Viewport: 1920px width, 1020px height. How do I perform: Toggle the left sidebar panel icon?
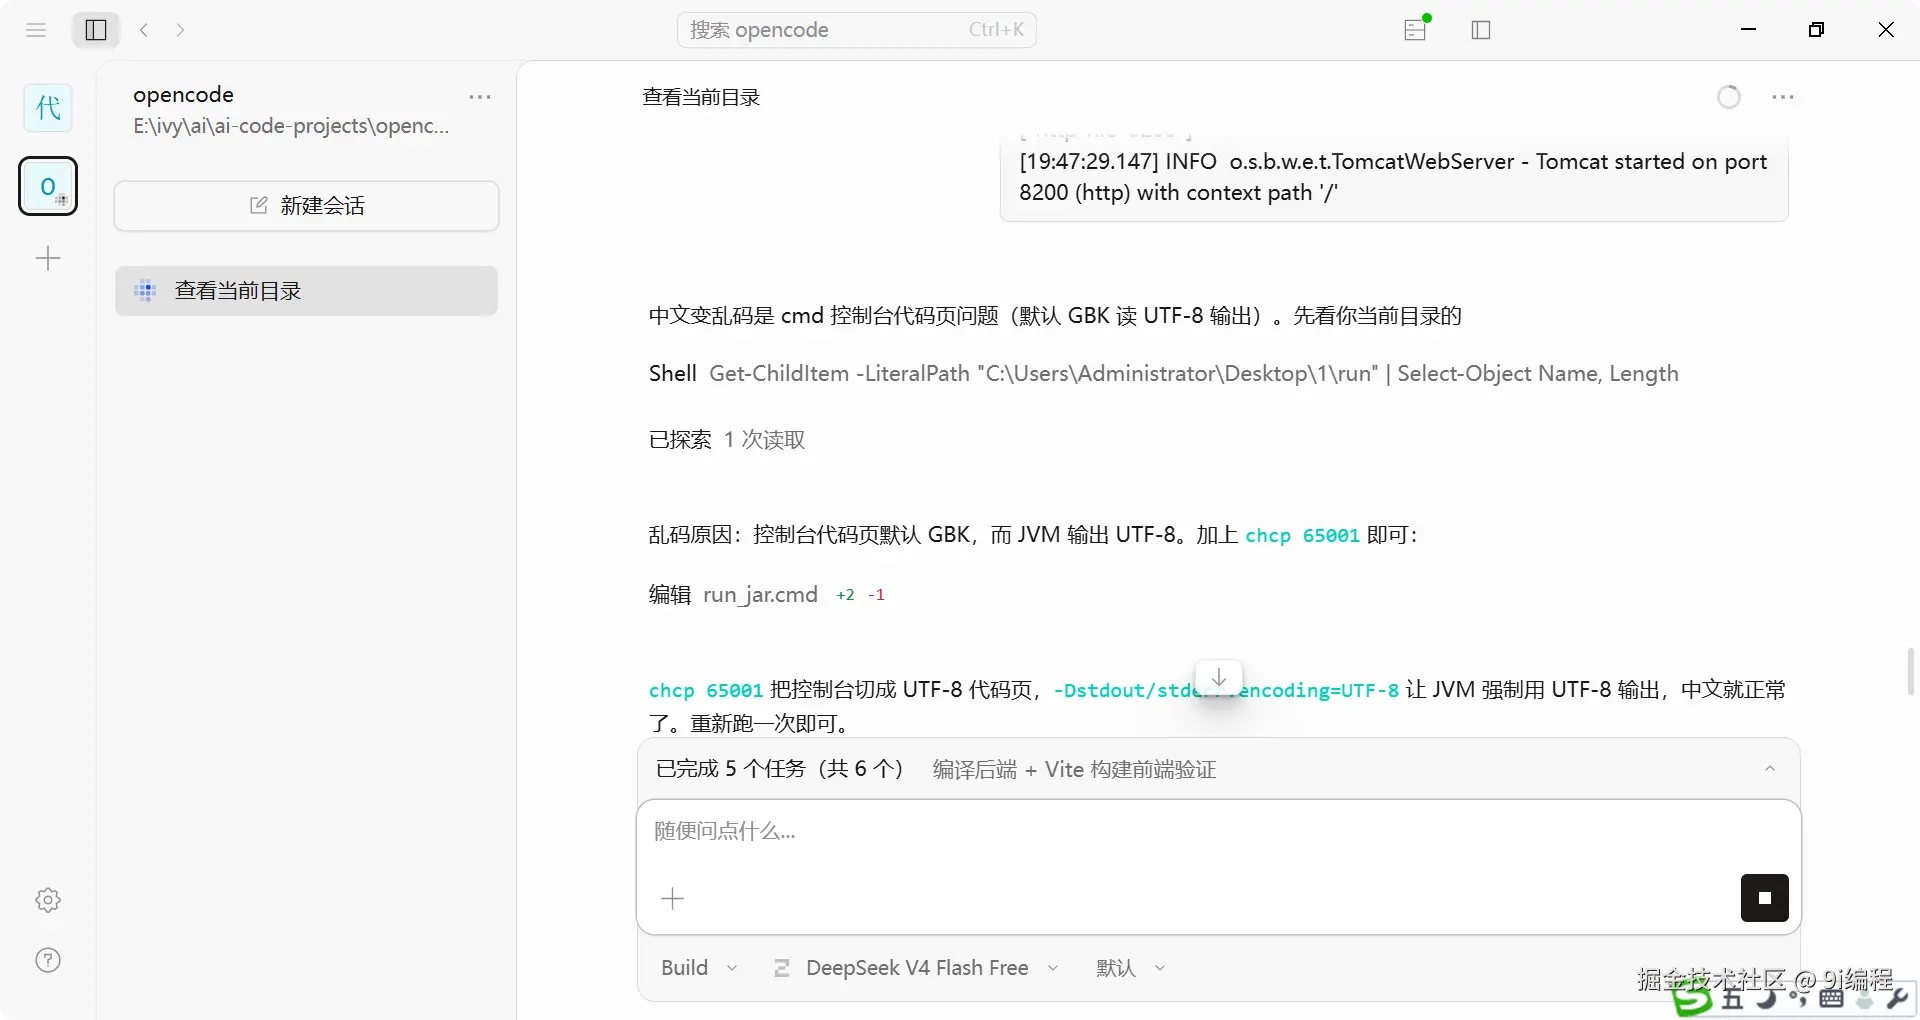[96, 30]
